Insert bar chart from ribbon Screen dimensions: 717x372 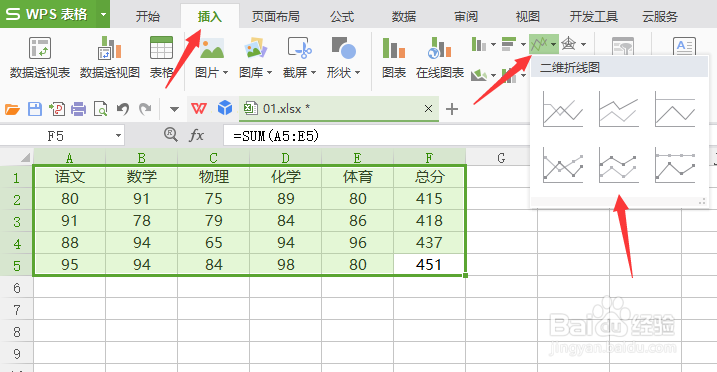508,44
